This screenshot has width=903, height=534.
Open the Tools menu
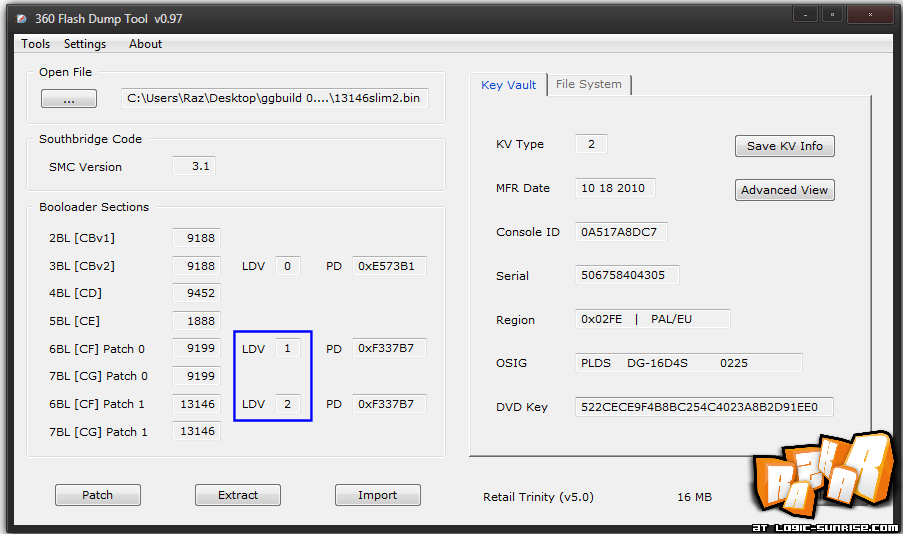click(36, 44)
